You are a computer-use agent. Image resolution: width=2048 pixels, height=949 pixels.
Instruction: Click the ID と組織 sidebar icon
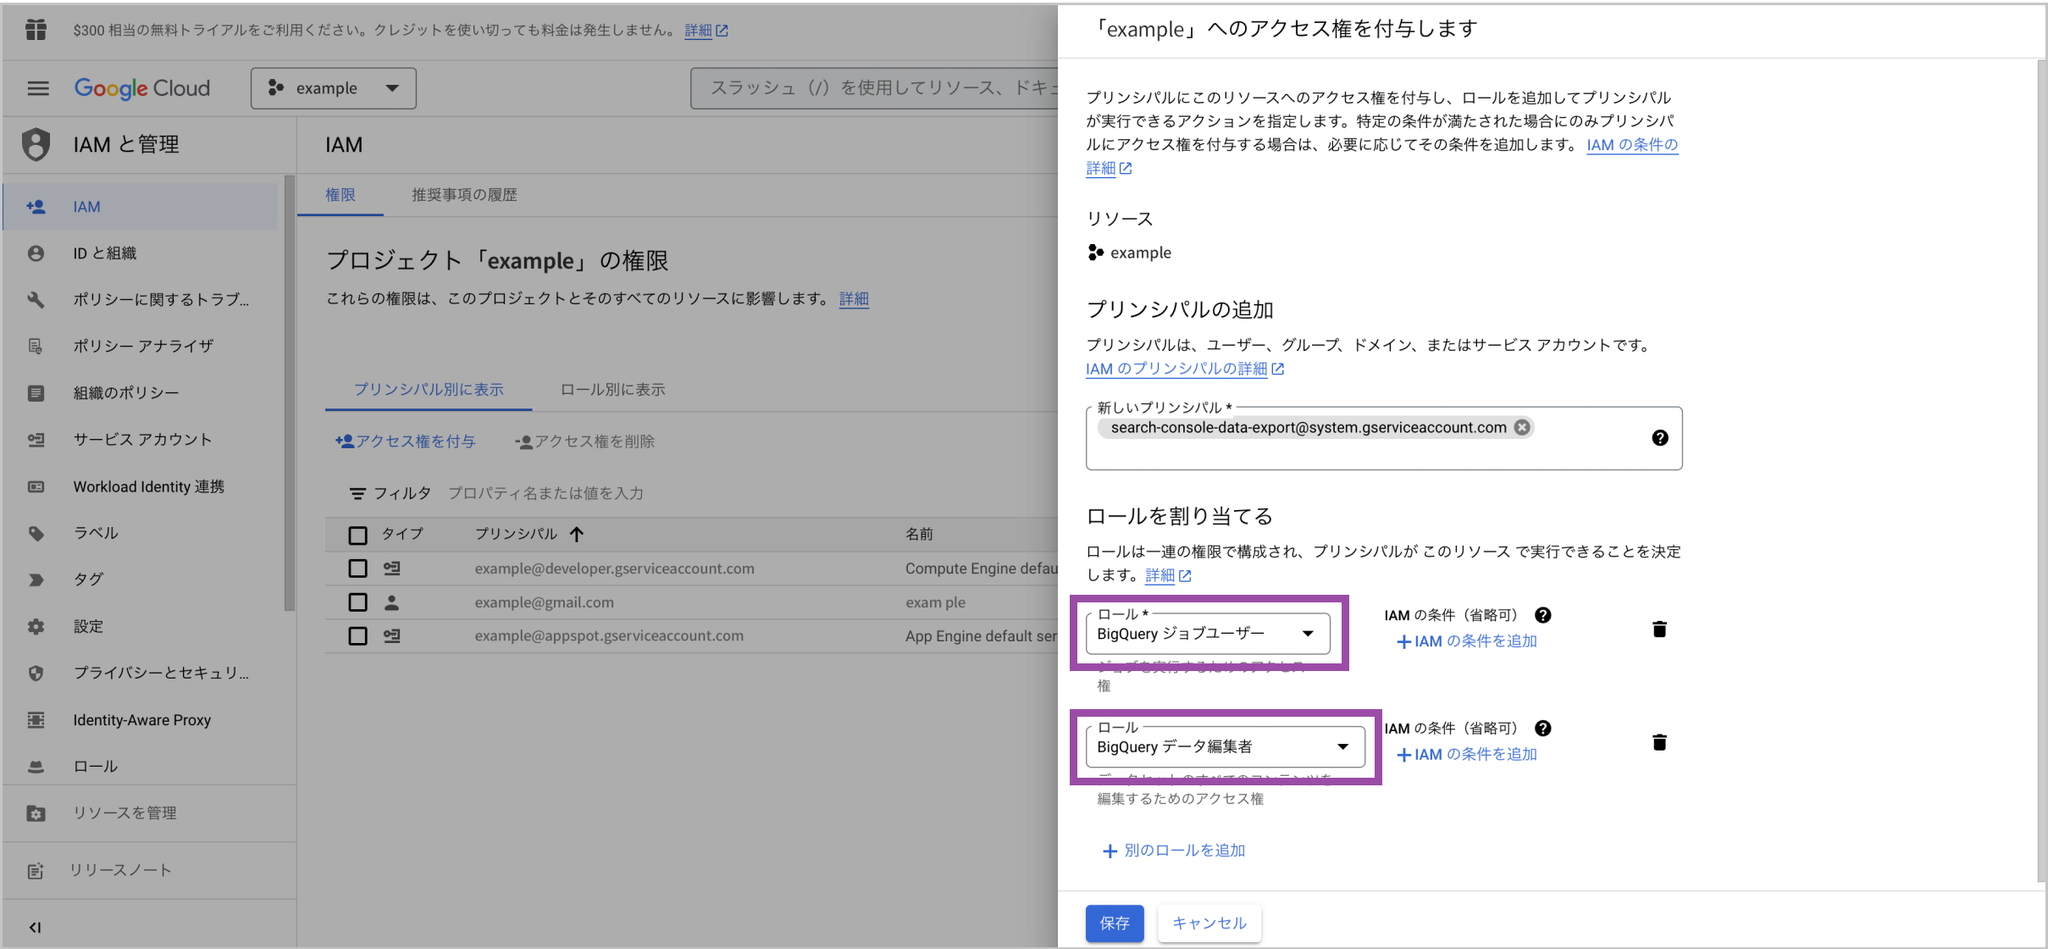coord(36,253)
